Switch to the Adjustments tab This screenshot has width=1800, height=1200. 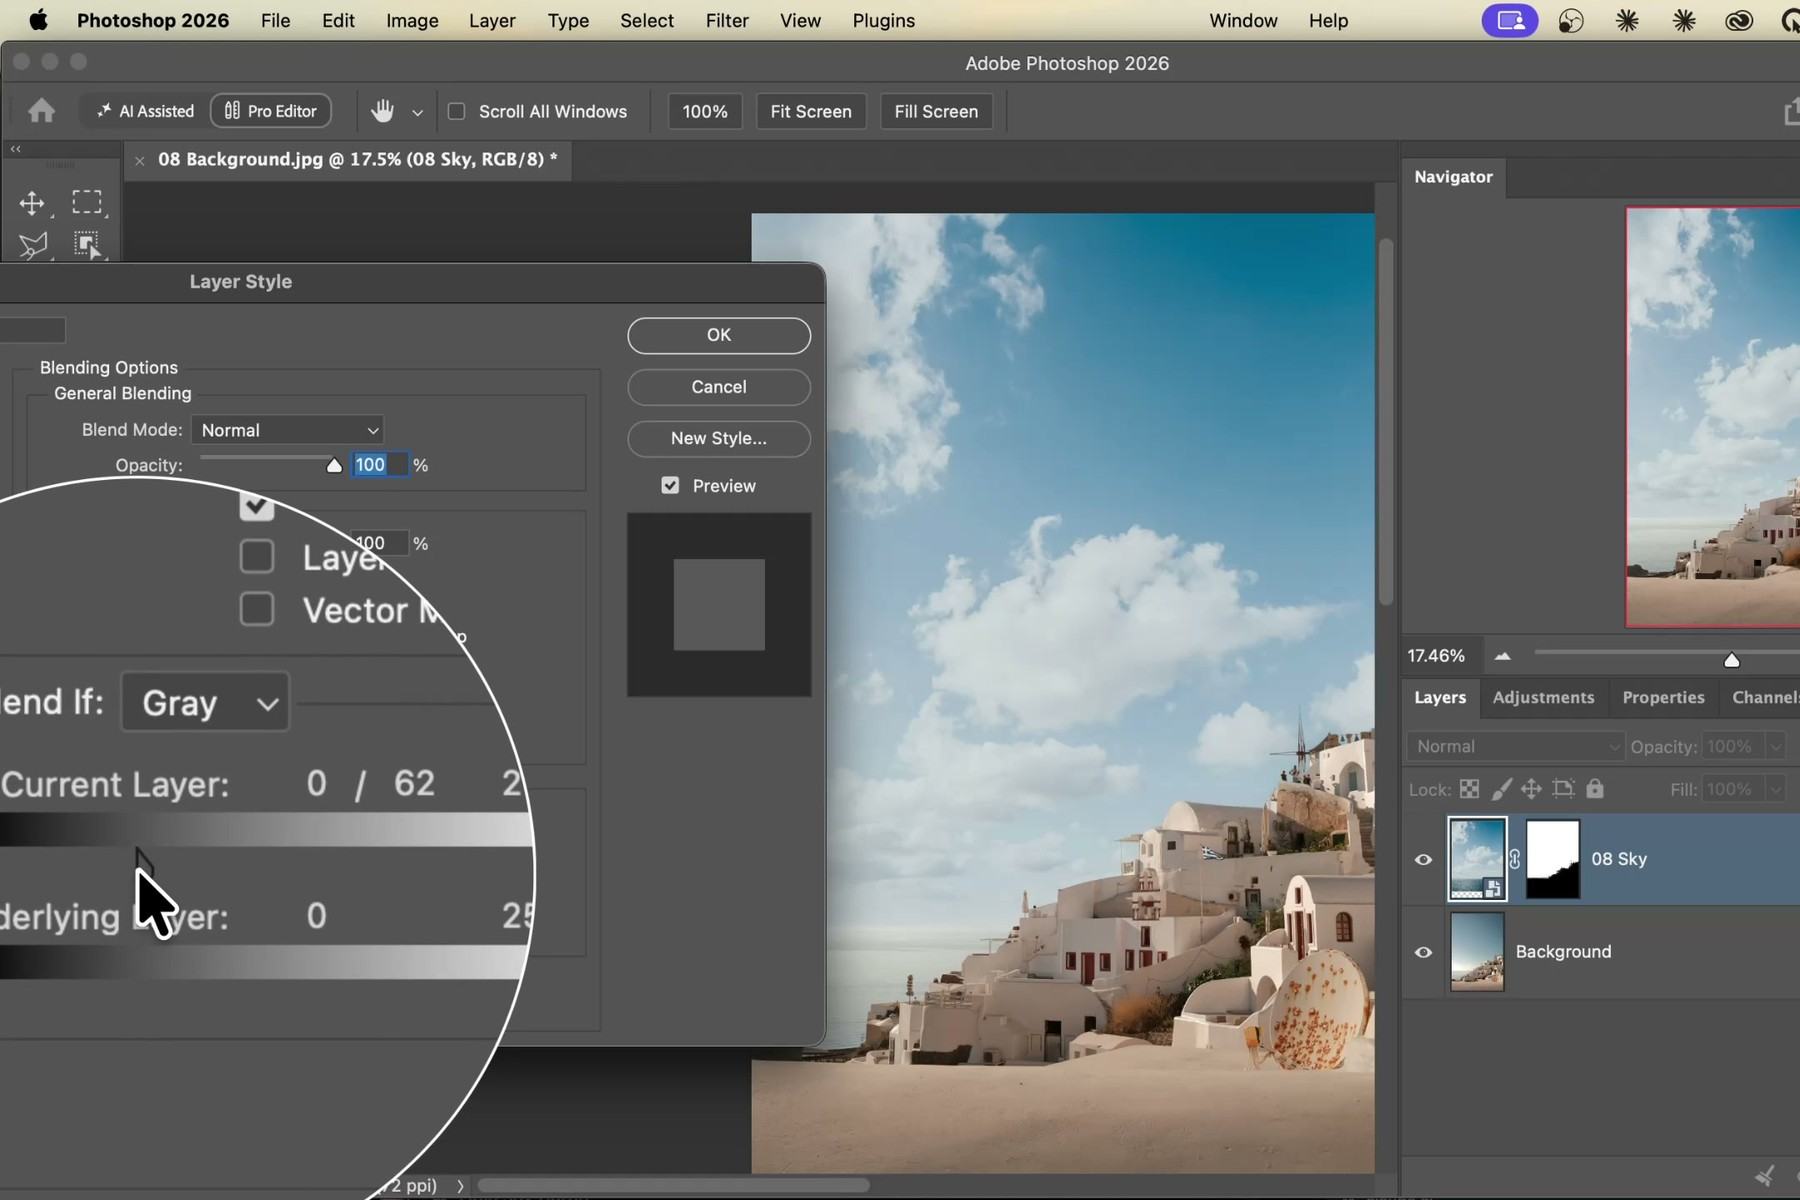pos(1543,697)
